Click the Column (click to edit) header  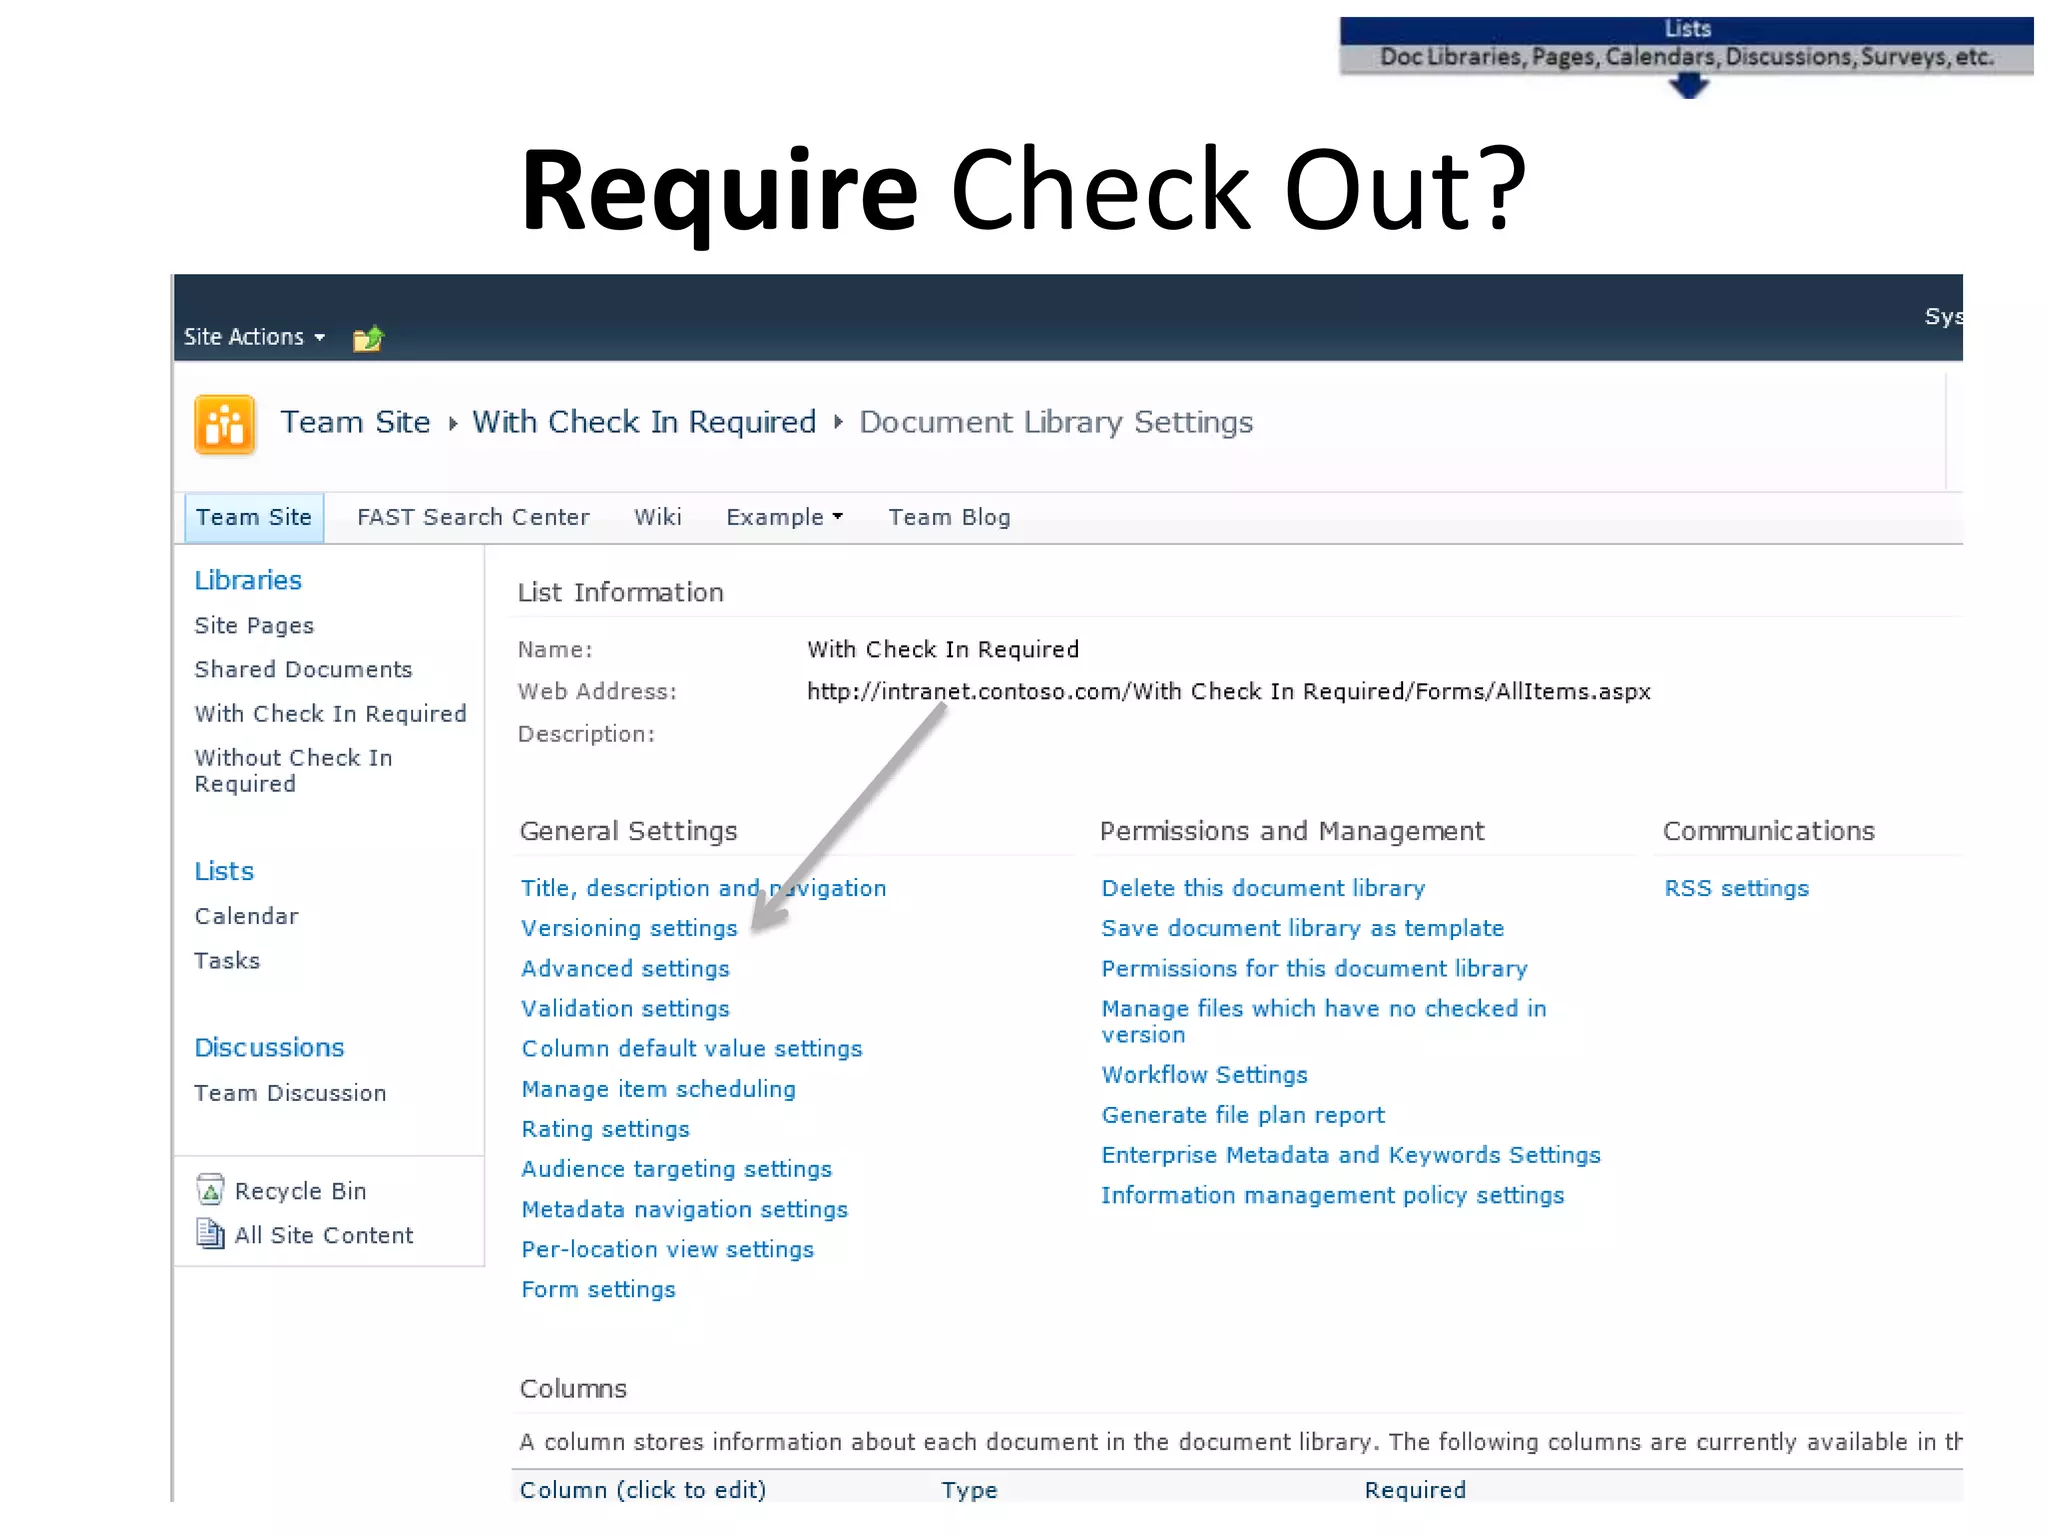642,1490
